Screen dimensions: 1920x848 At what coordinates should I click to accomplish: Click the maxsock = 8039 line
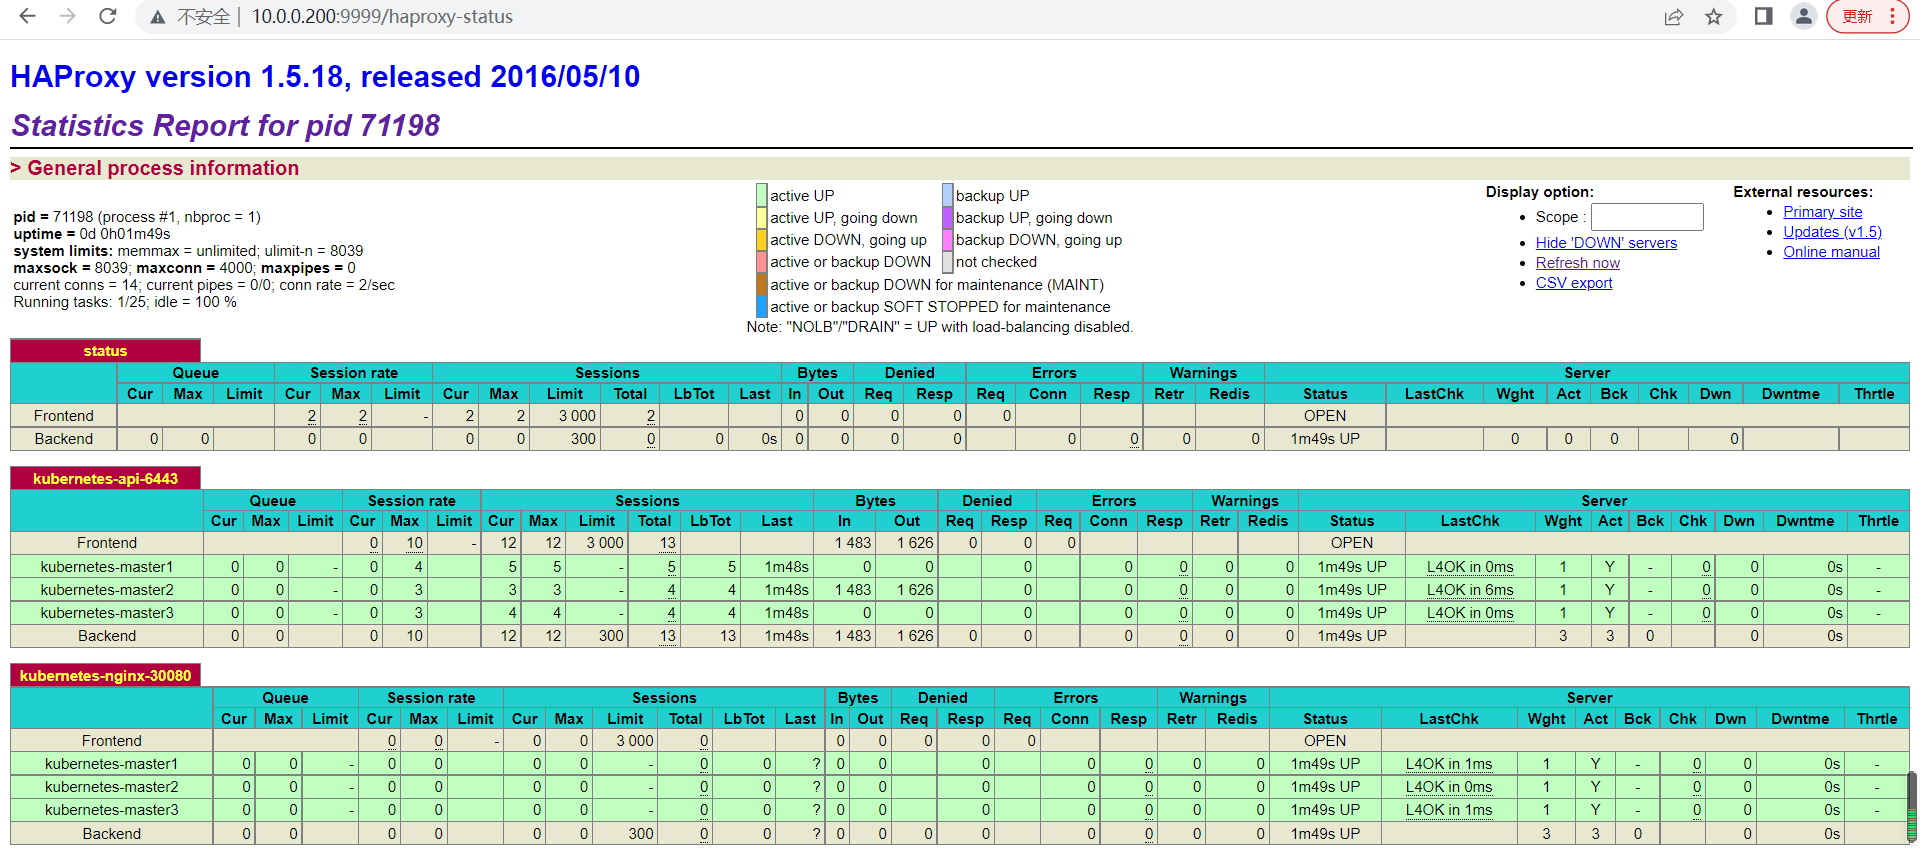point(184,268)
